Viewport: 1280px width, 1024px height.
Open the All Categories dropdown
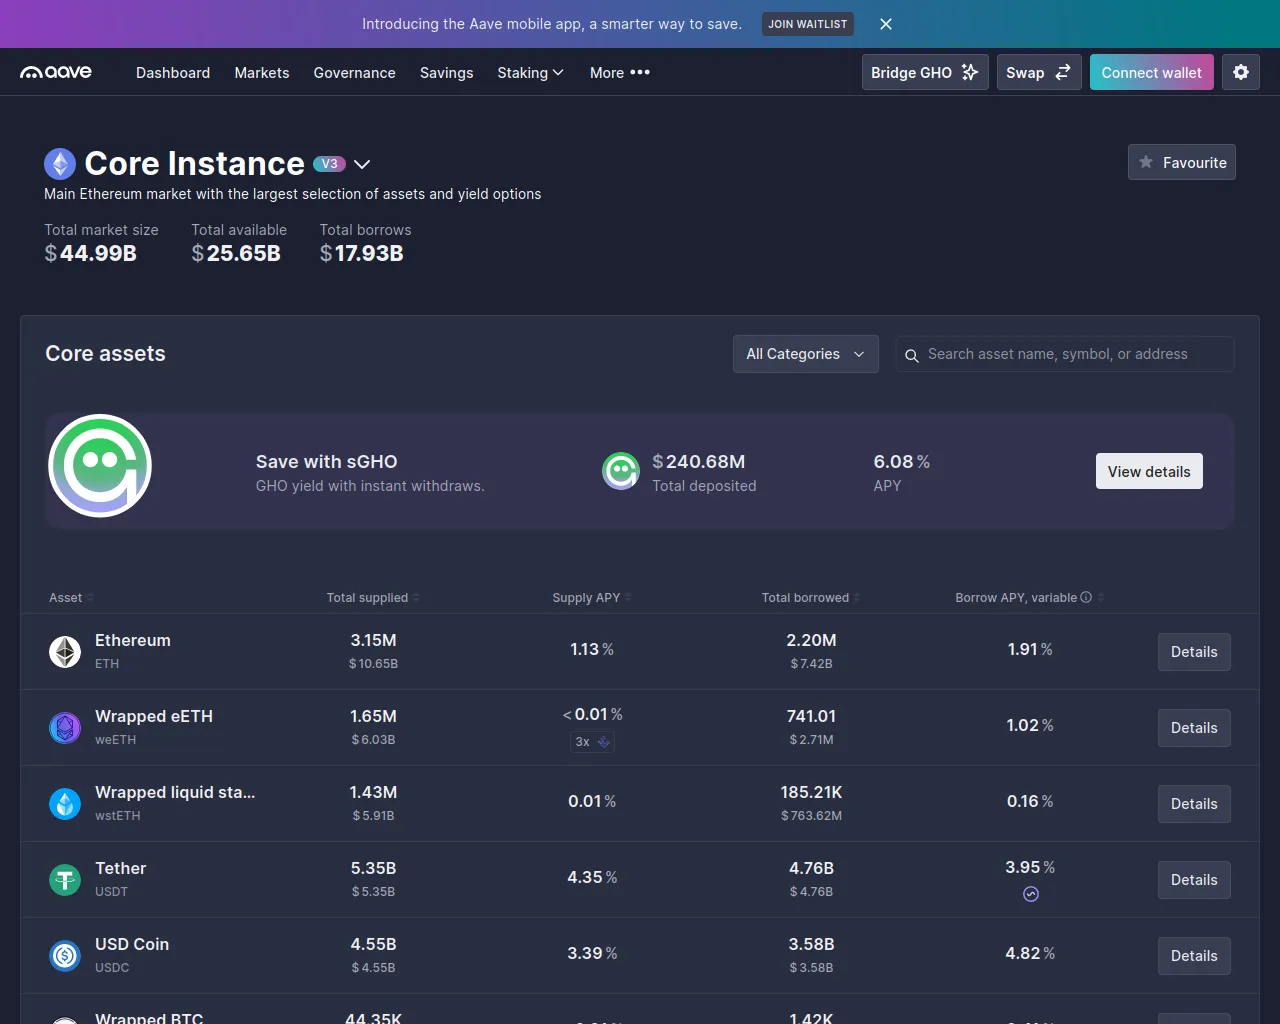806,354
